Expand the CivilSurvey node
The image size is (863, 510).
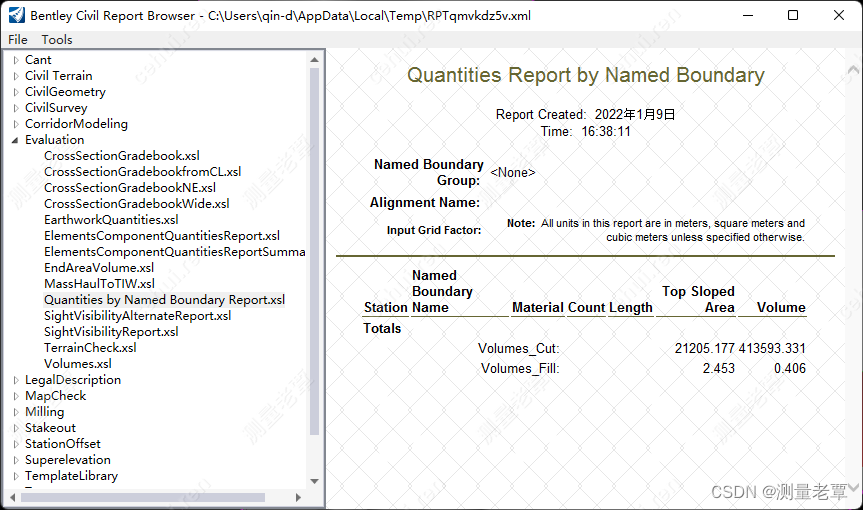[16, 108]
